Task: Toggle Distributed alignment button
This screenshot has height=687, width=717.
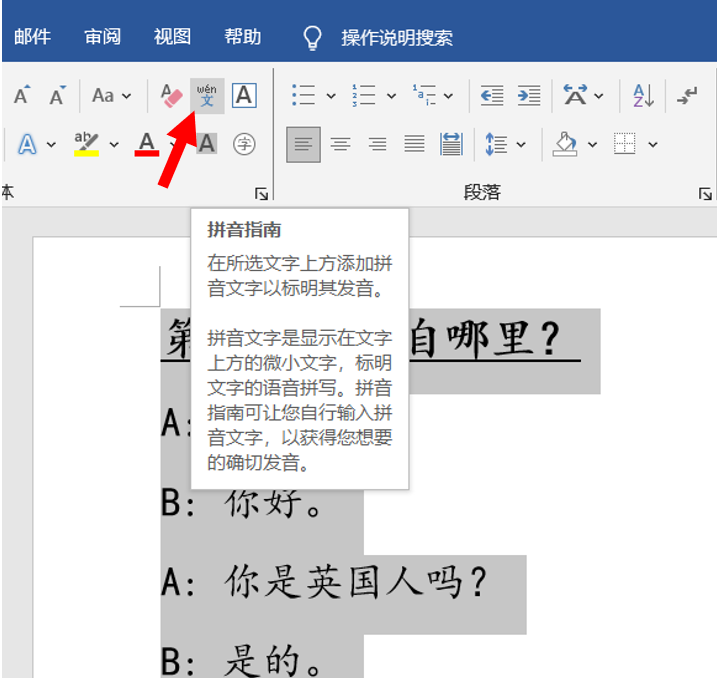Action: pyautogui.click(x=451, y=145)
